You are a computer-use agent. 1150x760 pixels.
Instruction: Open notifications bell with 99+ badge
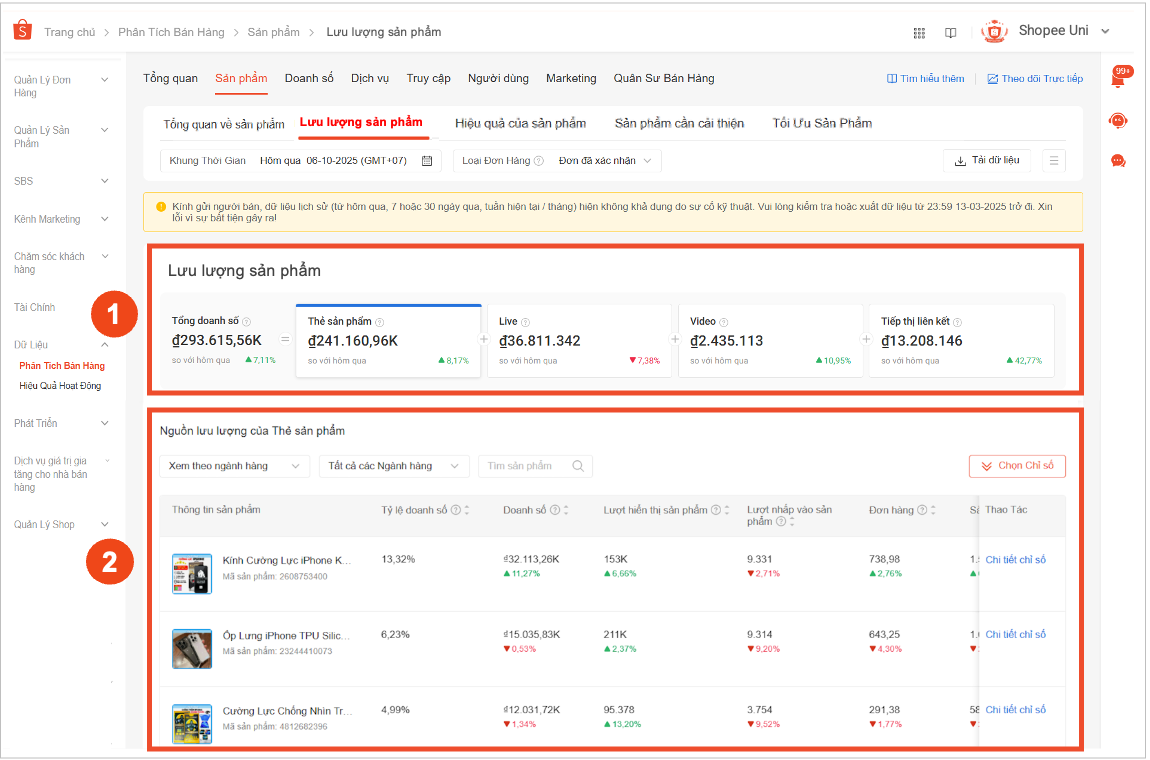(1118, 80)
